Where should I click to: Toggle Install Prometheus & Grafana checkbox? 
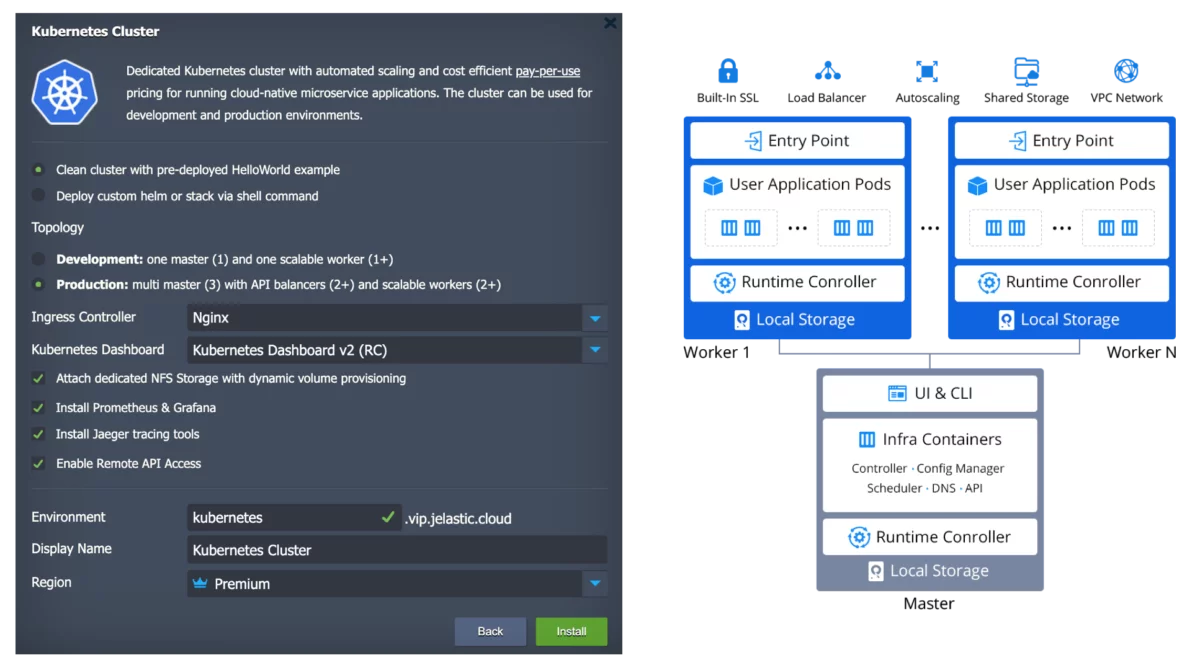(39, 408)
